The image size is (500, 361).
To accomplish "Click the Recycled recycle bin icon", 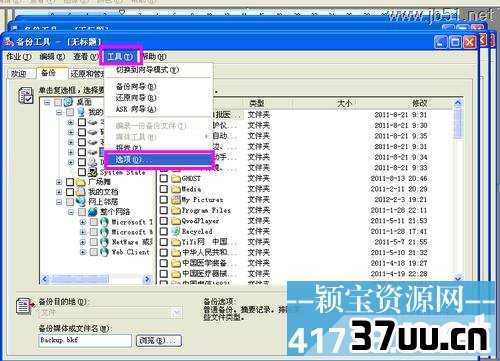I will click(176, 231).
